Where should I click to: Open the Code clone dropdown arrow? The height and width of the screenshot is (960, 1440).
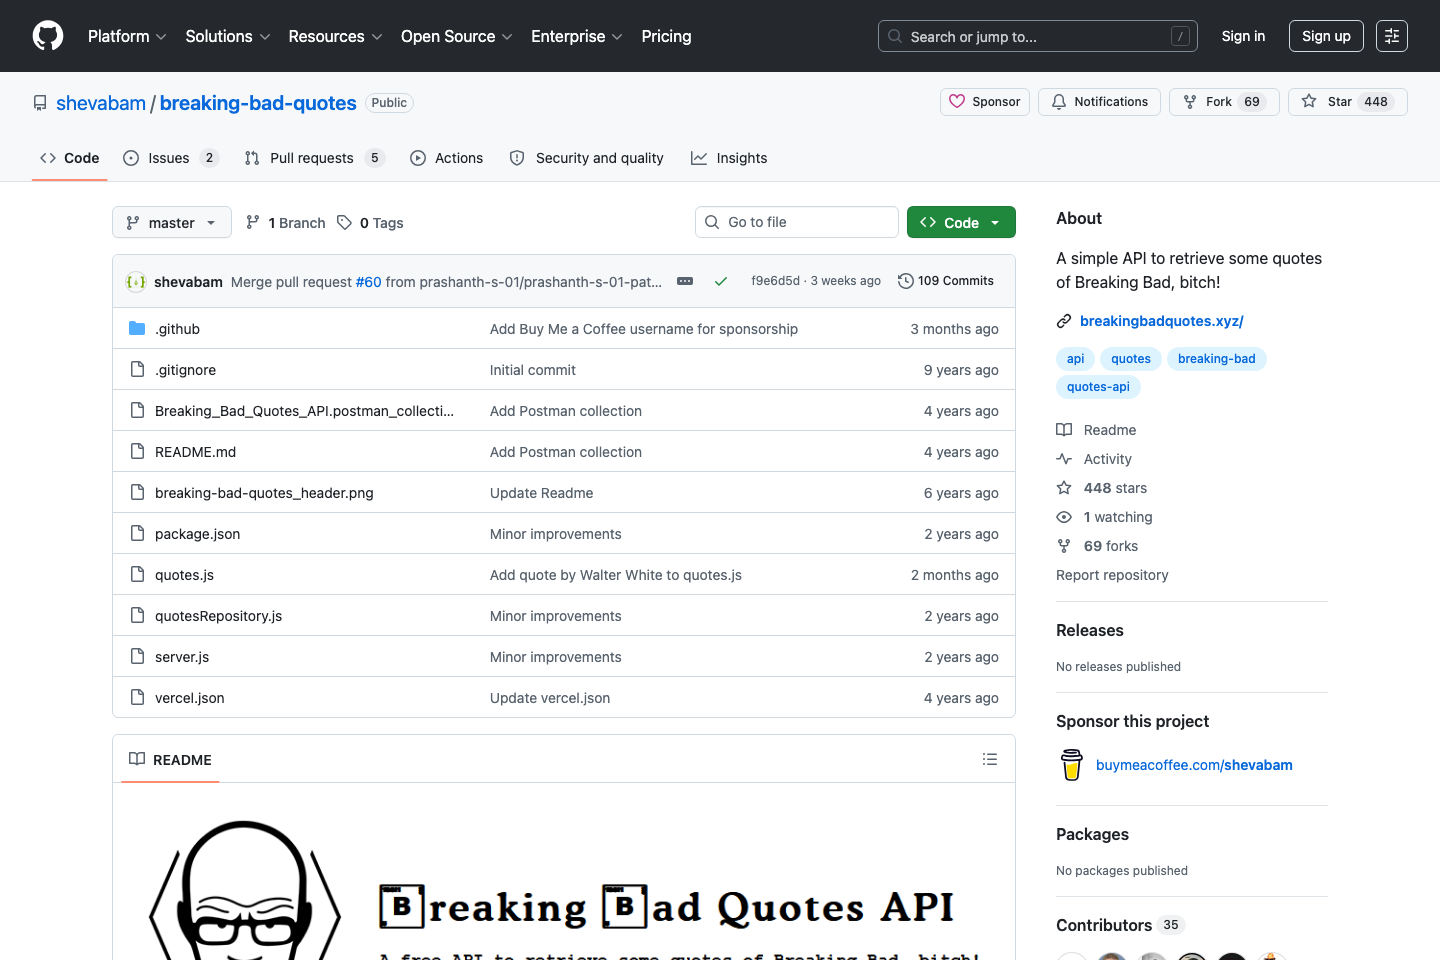[995, 221]
